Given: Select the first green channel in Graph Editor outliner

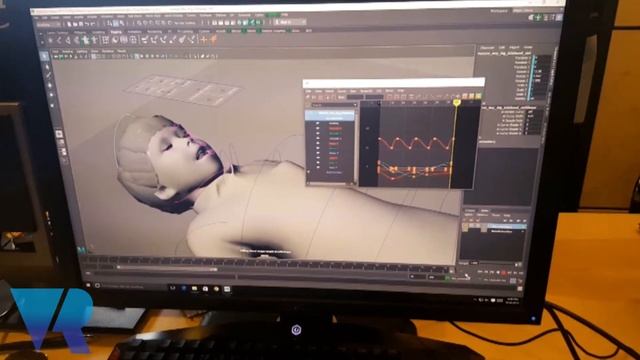Looking at the screenshot, I should [x=335, y=133].
